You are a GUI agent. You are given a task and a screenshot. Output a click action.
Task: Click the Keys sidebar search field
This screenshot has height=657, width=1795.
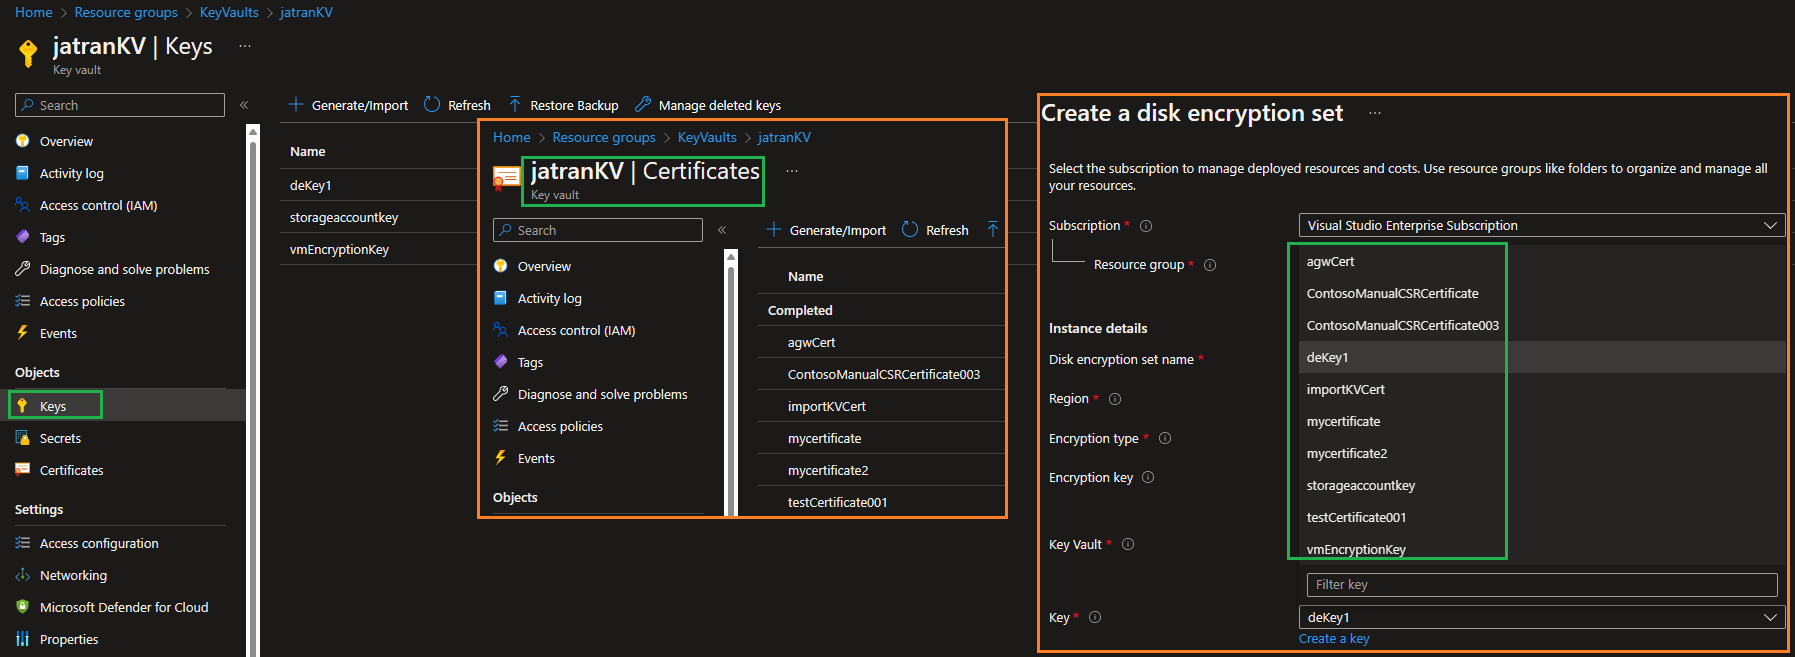[120, 105]
